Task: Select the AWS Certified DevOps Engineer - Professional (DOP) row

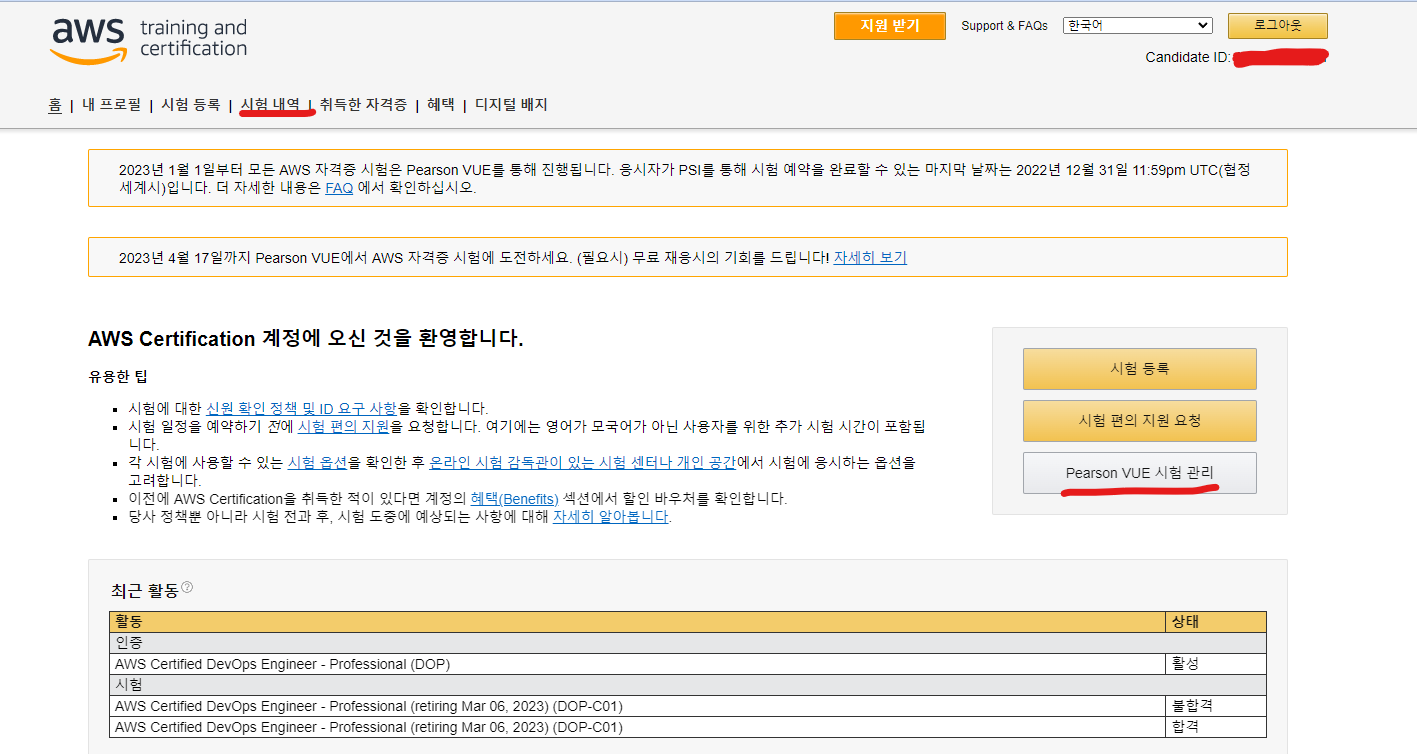Action: tap(688, 664)
